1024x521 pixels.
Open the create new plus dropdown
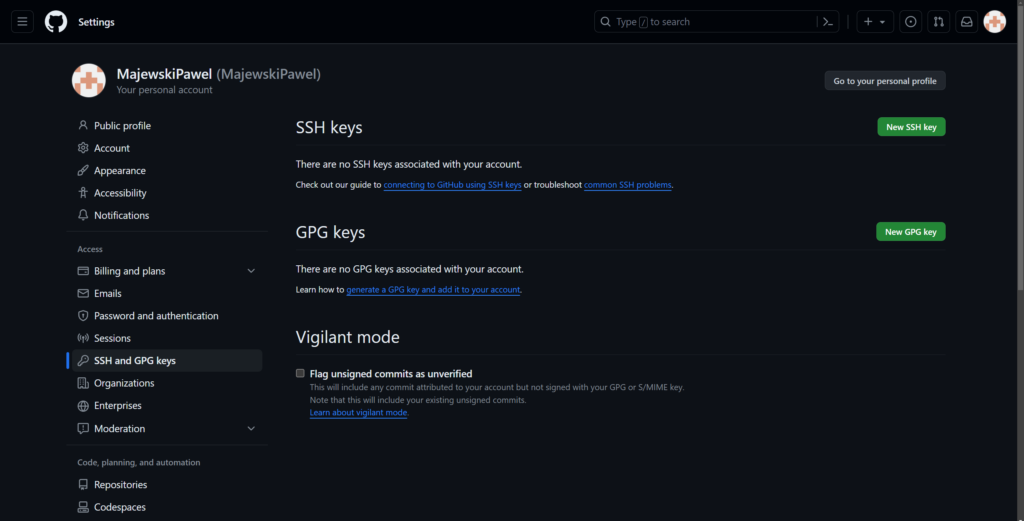coord(875,22)
